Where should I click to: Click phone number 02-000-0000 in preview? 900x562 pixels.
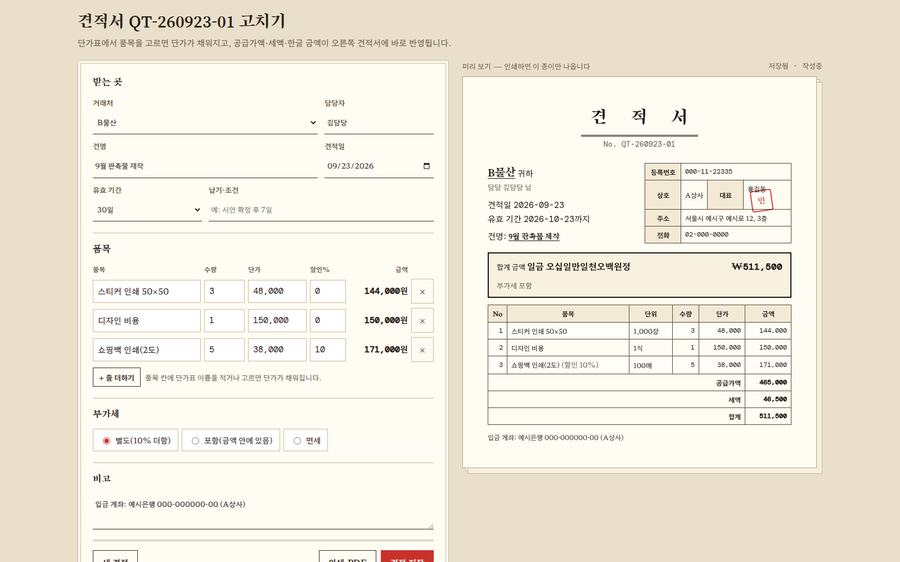point(707,235)
